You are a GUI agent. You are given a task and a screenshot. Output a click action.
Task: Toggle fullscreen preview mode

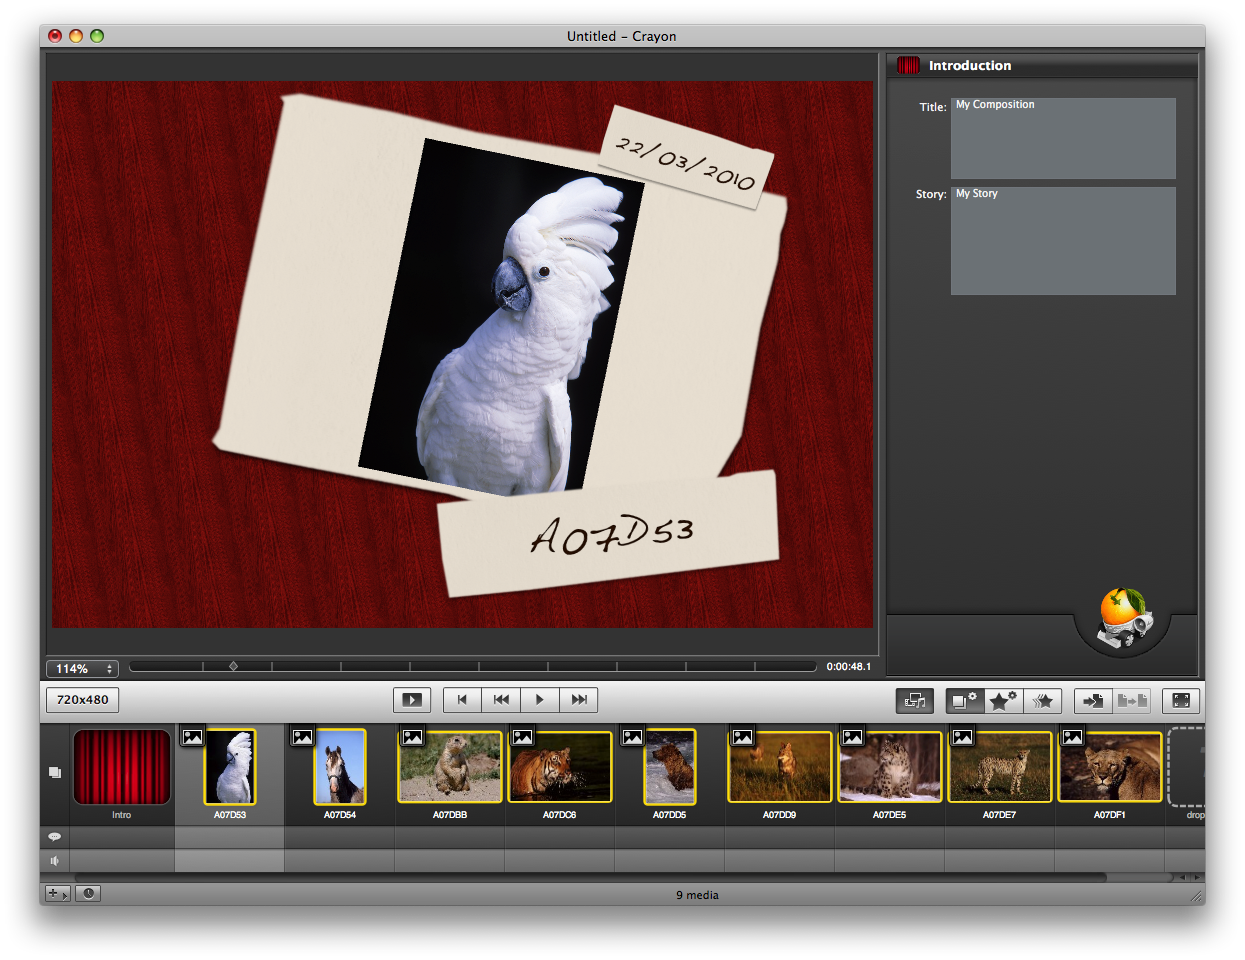coord(1180,701)
